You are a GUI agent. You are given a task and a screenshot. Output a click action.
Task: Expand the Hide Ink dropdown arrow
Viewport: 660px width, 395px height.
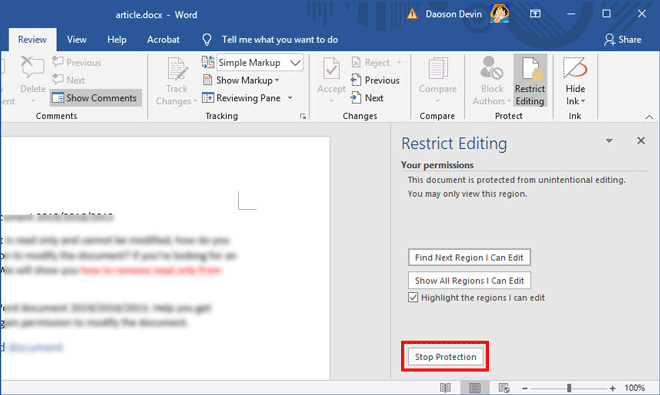pyautogui.click(x=583, y=101)
